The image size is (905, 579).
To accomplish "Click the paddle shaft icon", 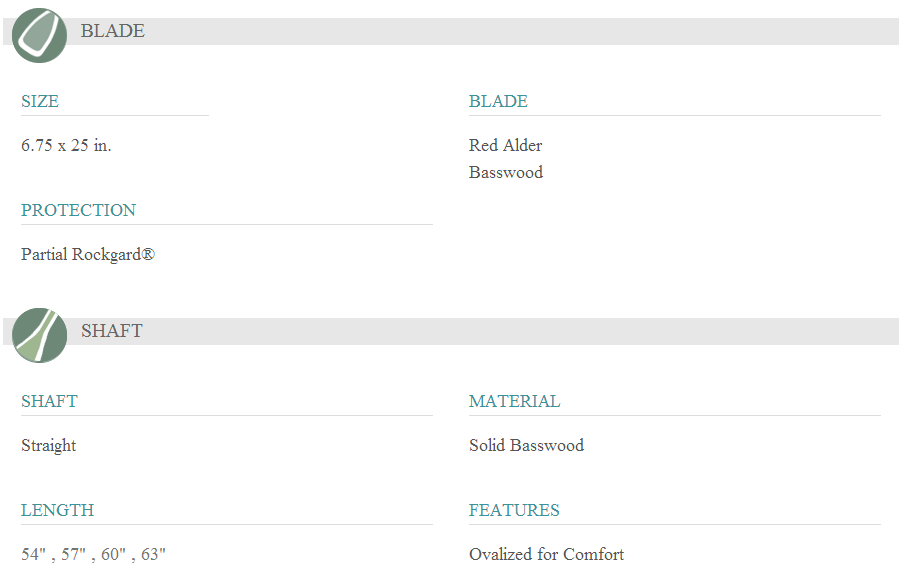I will coord(40,335).
